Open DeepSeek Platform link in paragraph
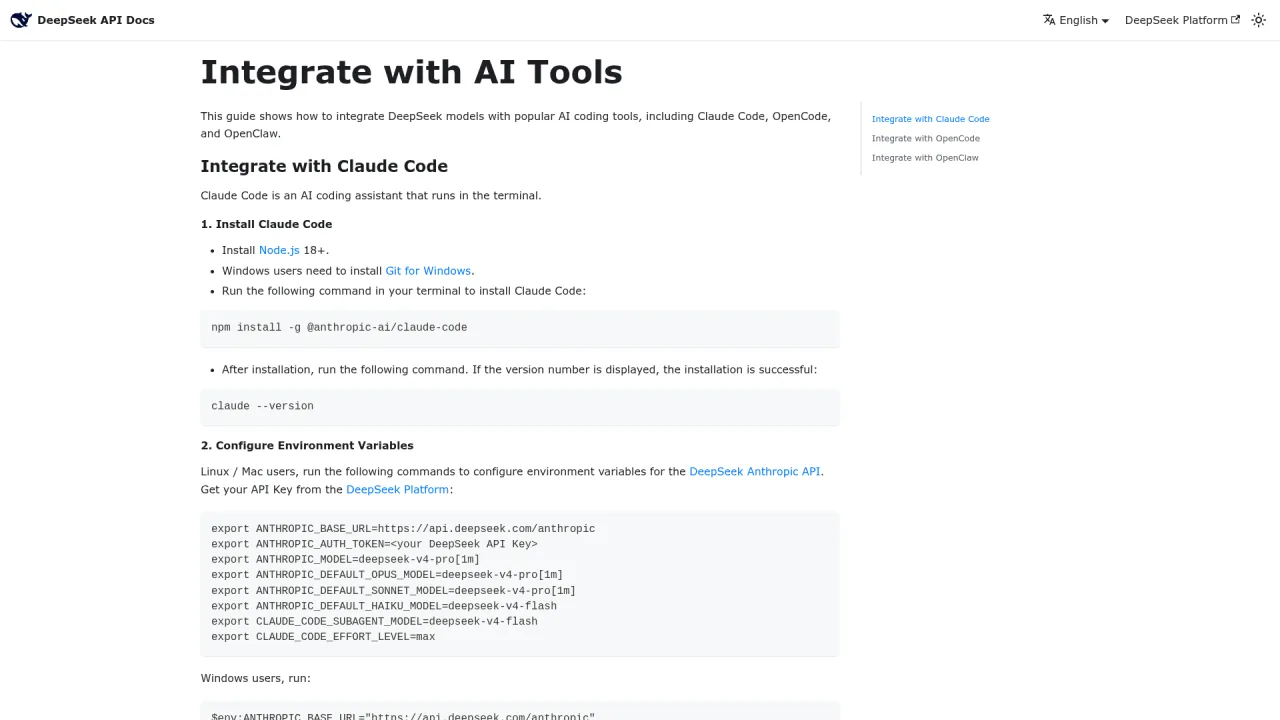This screenshot has width=1280, height=720. 397,489
